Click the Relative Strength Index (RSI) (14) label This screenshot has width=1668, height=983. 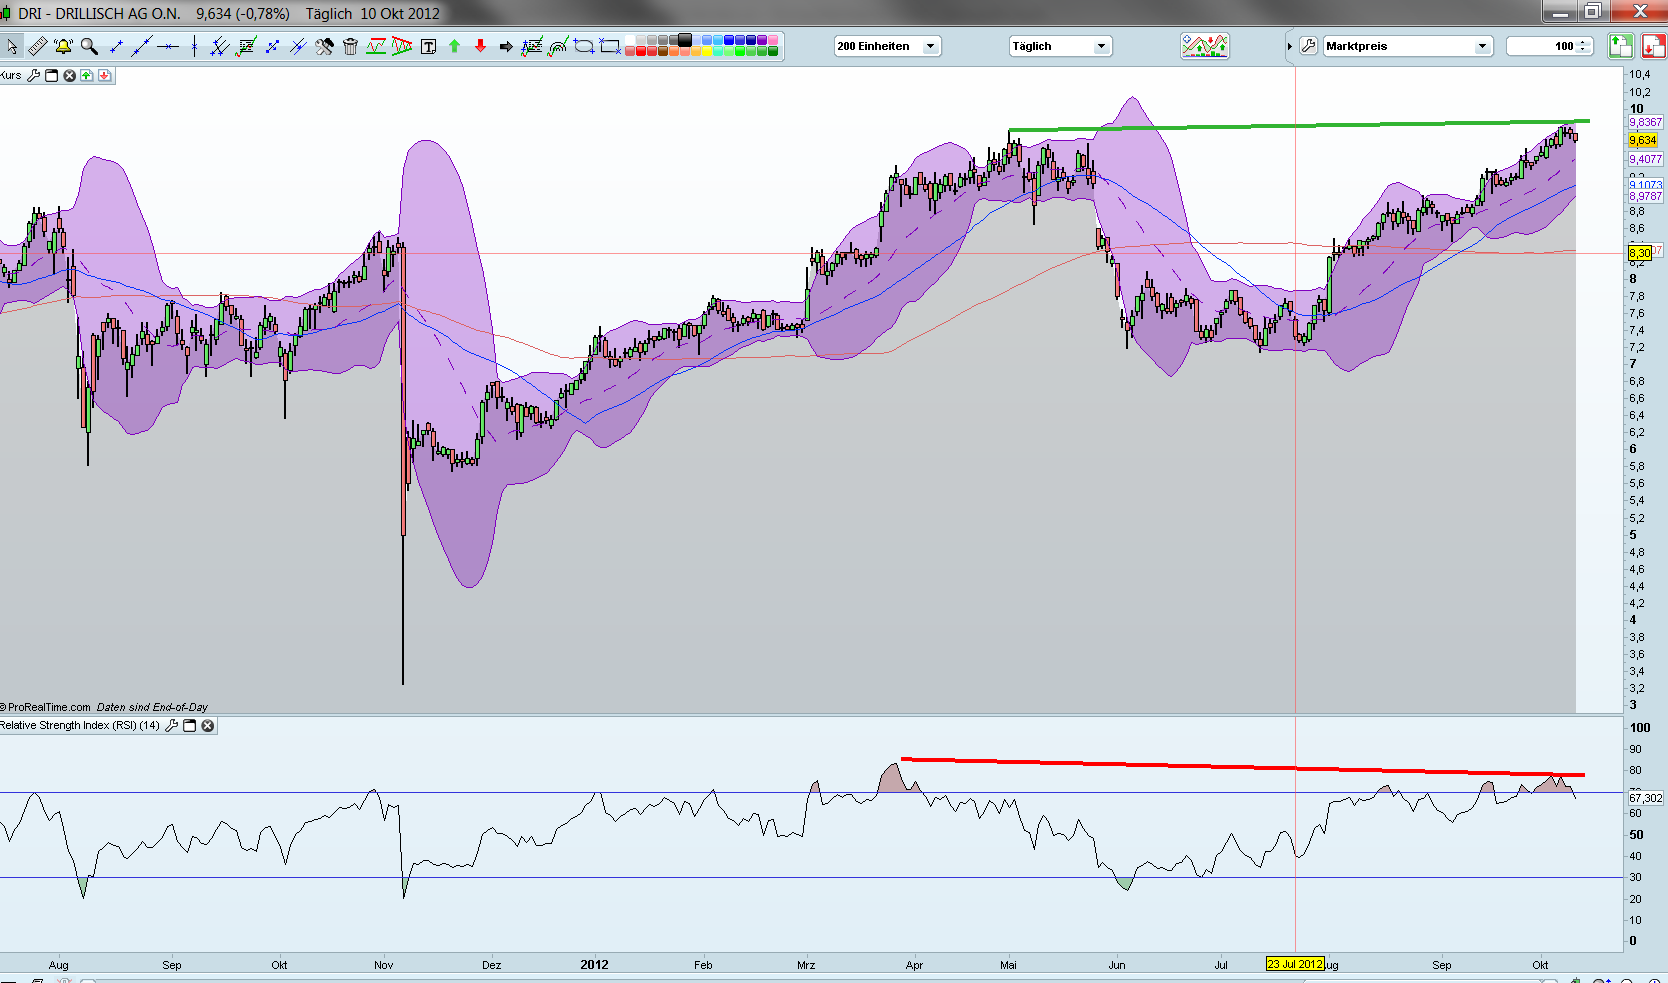click(x=80, y=726)
